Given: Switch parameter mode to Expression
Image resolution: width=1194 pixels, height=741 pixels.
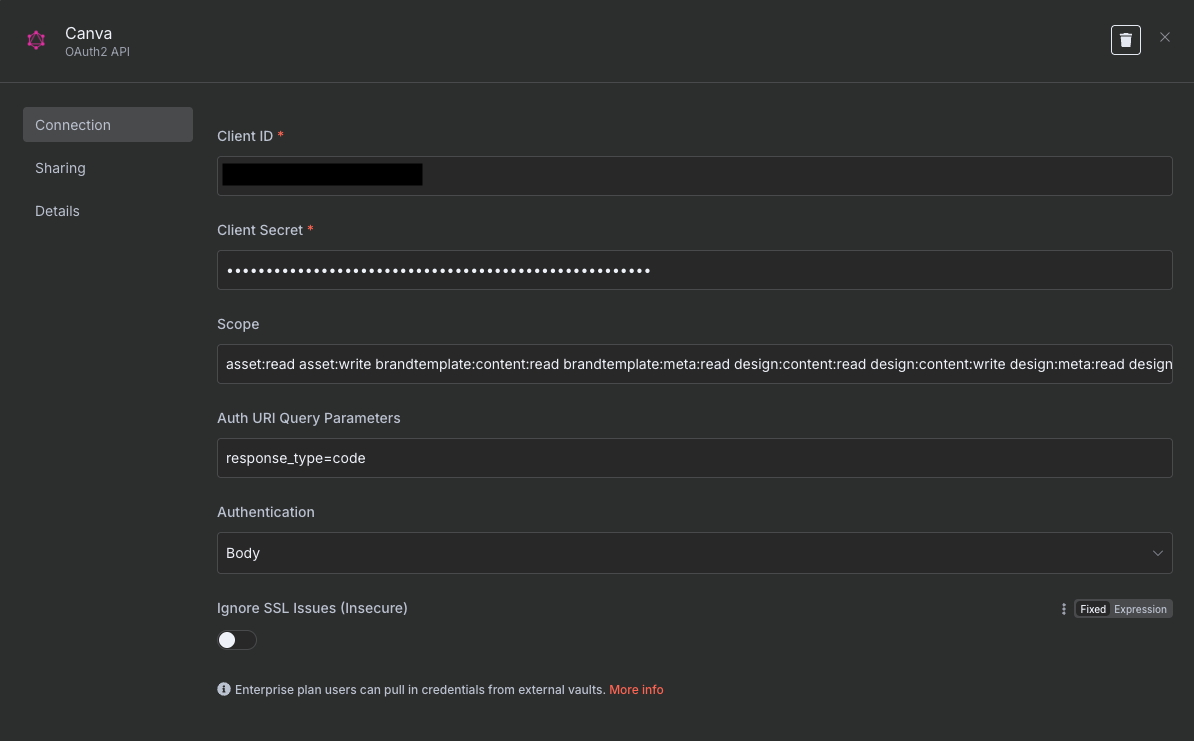Looking at the screenshot, I should [1140, 609].
